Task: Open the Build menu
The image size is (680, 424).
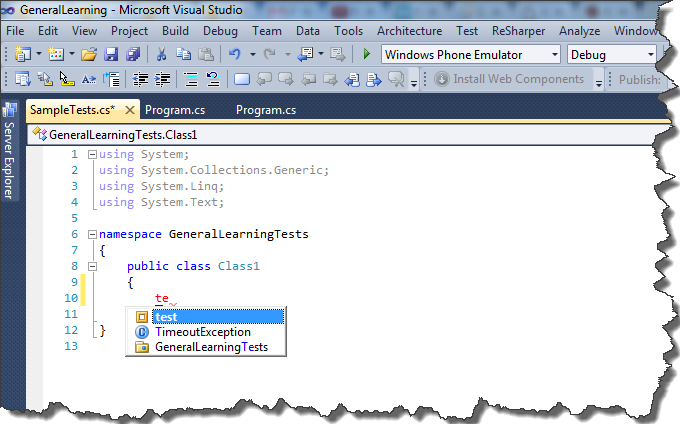Action: click(175, 31)
